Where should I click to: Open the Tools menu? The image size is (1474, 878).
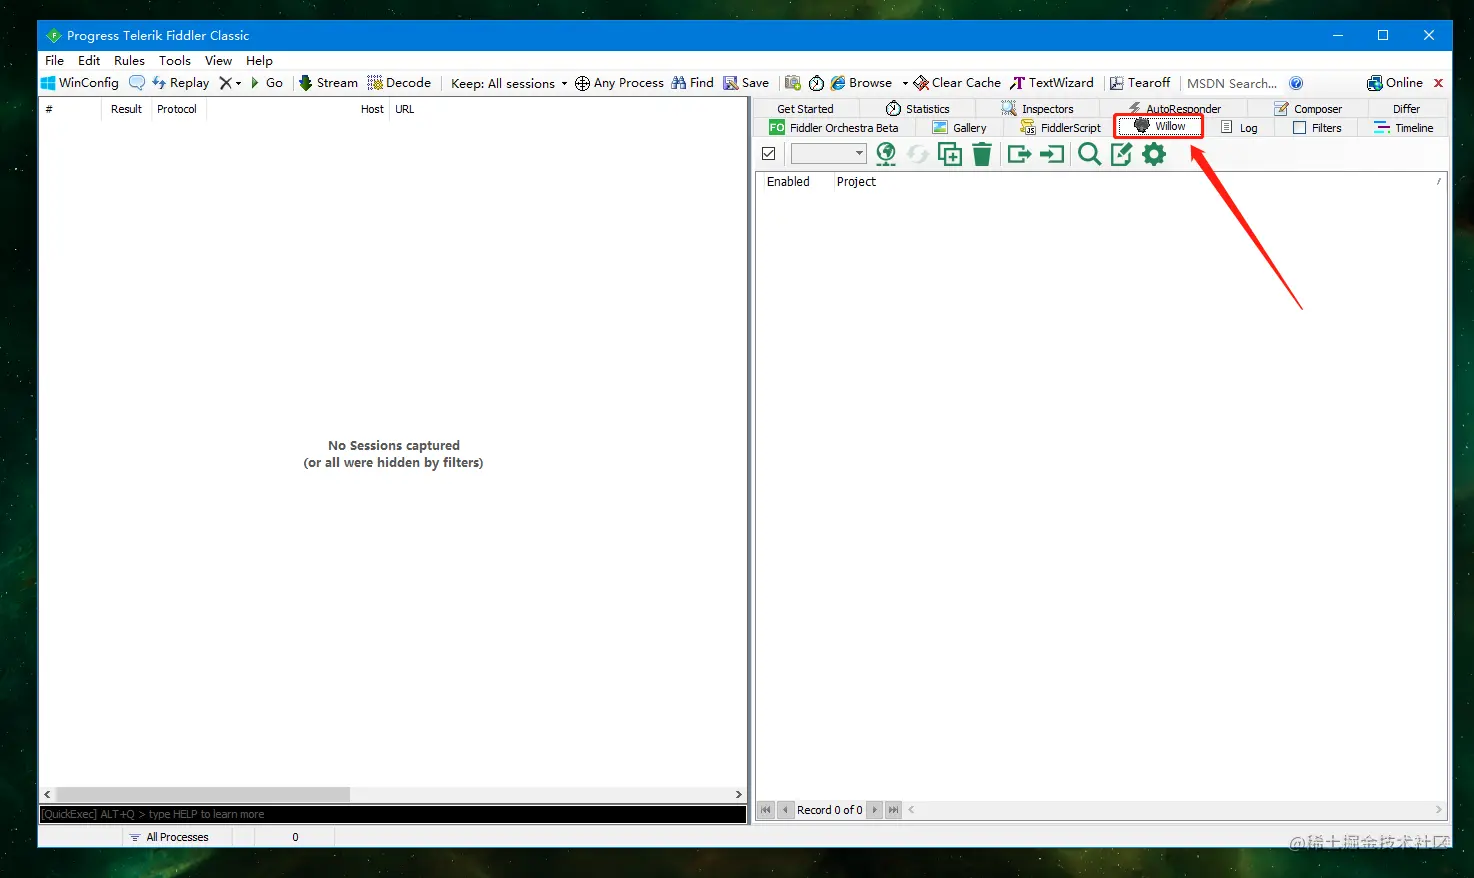click(x=174, y=60)
